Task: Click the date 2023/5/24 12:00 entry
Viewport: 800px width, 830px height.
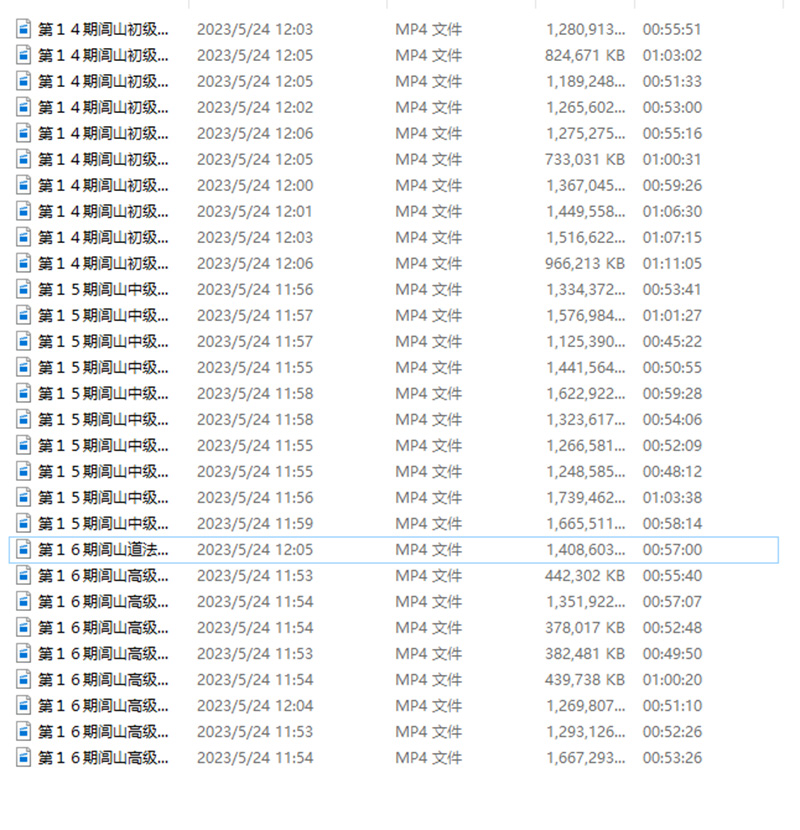Action: pos(255,185)
